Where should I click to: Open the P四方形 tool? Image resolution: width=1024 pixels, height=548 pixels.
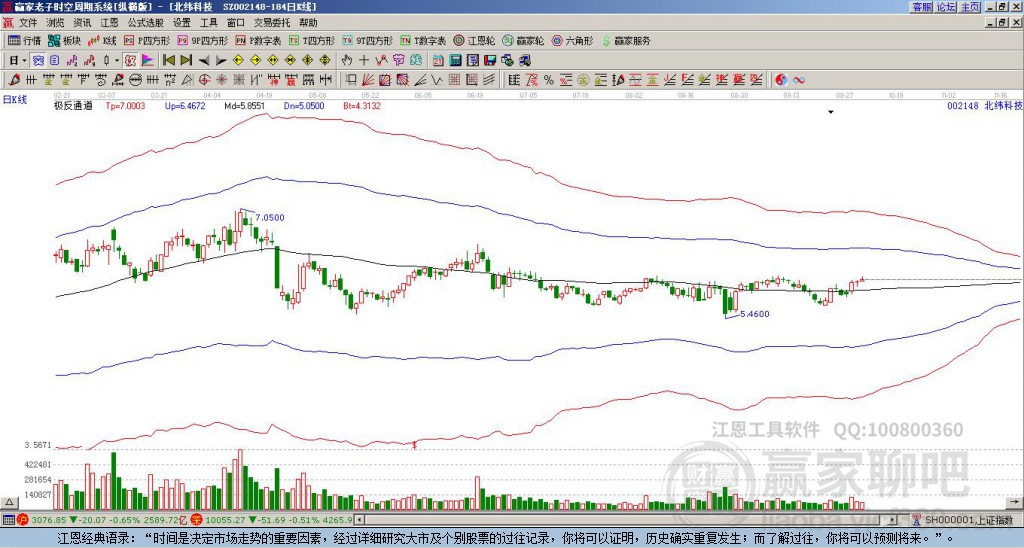[147, 40]
